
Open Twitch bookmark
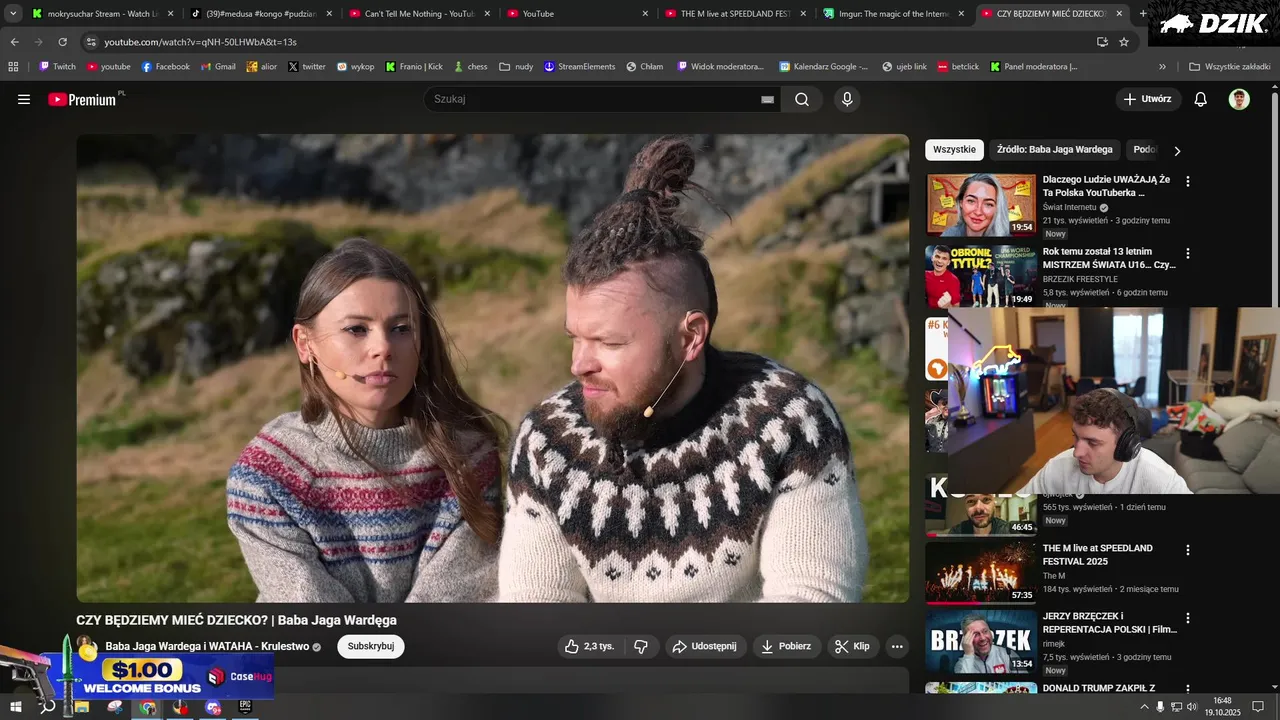(57, 67)
